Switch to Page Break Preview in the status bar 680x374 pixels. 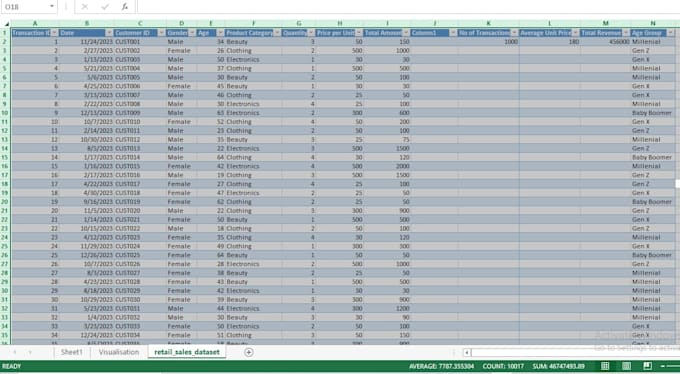pos(647,366)
